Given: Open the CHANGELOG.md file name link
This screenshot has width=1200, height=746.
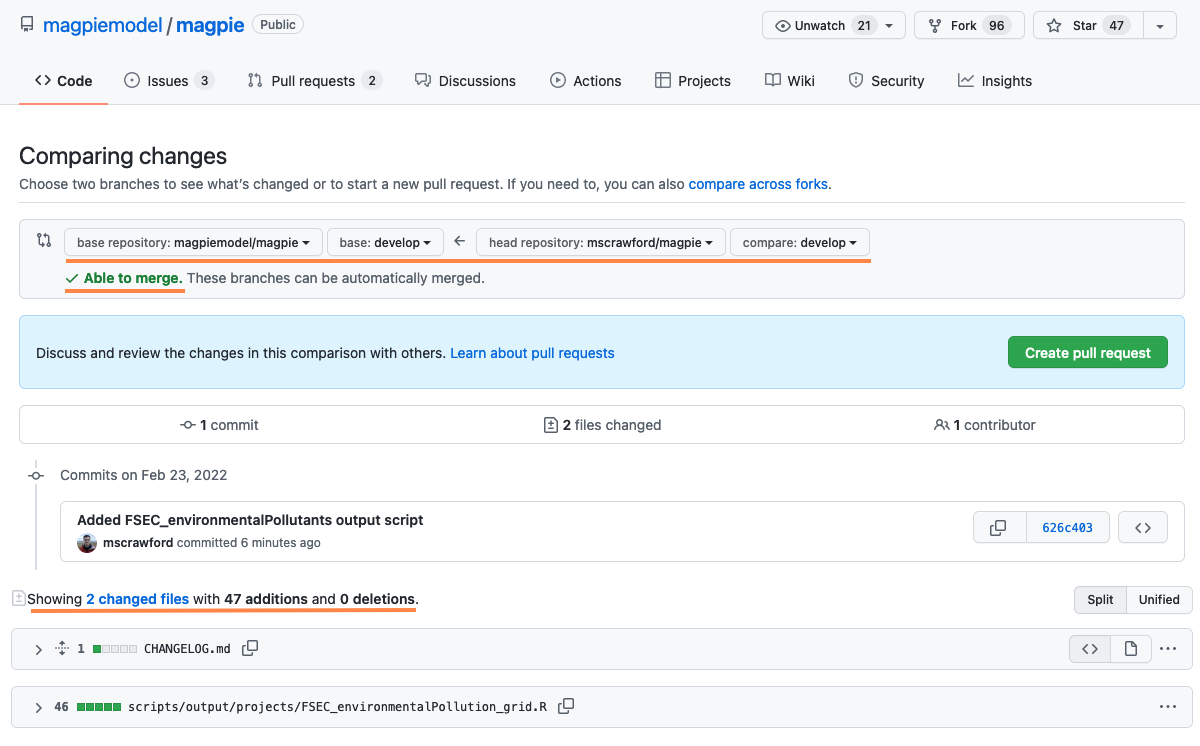Looking at the screenshot, I should click(187, 649).
